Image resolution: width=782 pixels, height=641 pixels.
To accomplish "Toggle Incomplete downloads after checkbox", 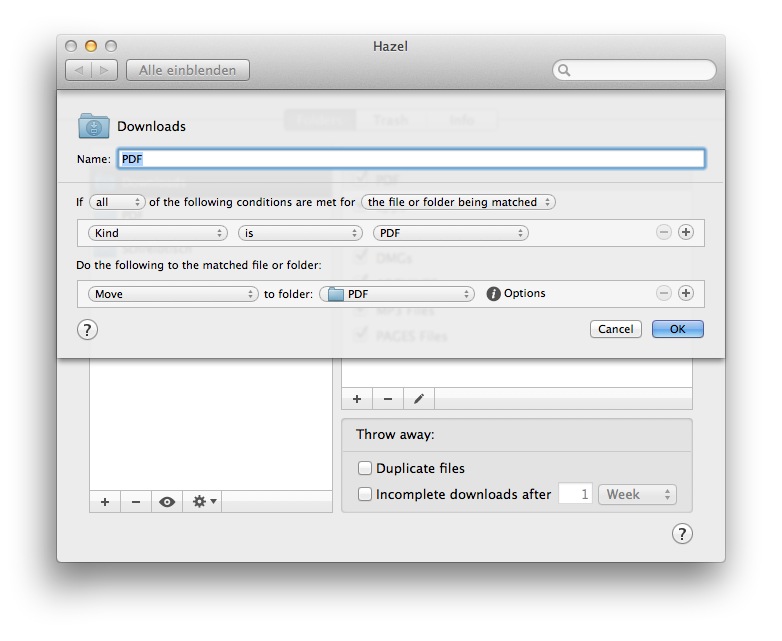I will [x=365, y=494].
